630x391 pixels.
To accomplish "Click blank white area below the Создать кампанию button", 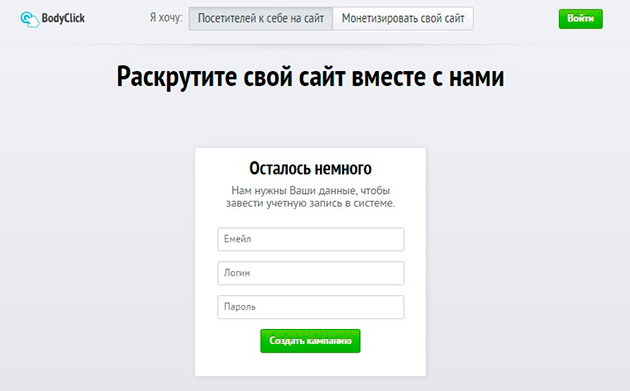I will click(x=310, y=364).
